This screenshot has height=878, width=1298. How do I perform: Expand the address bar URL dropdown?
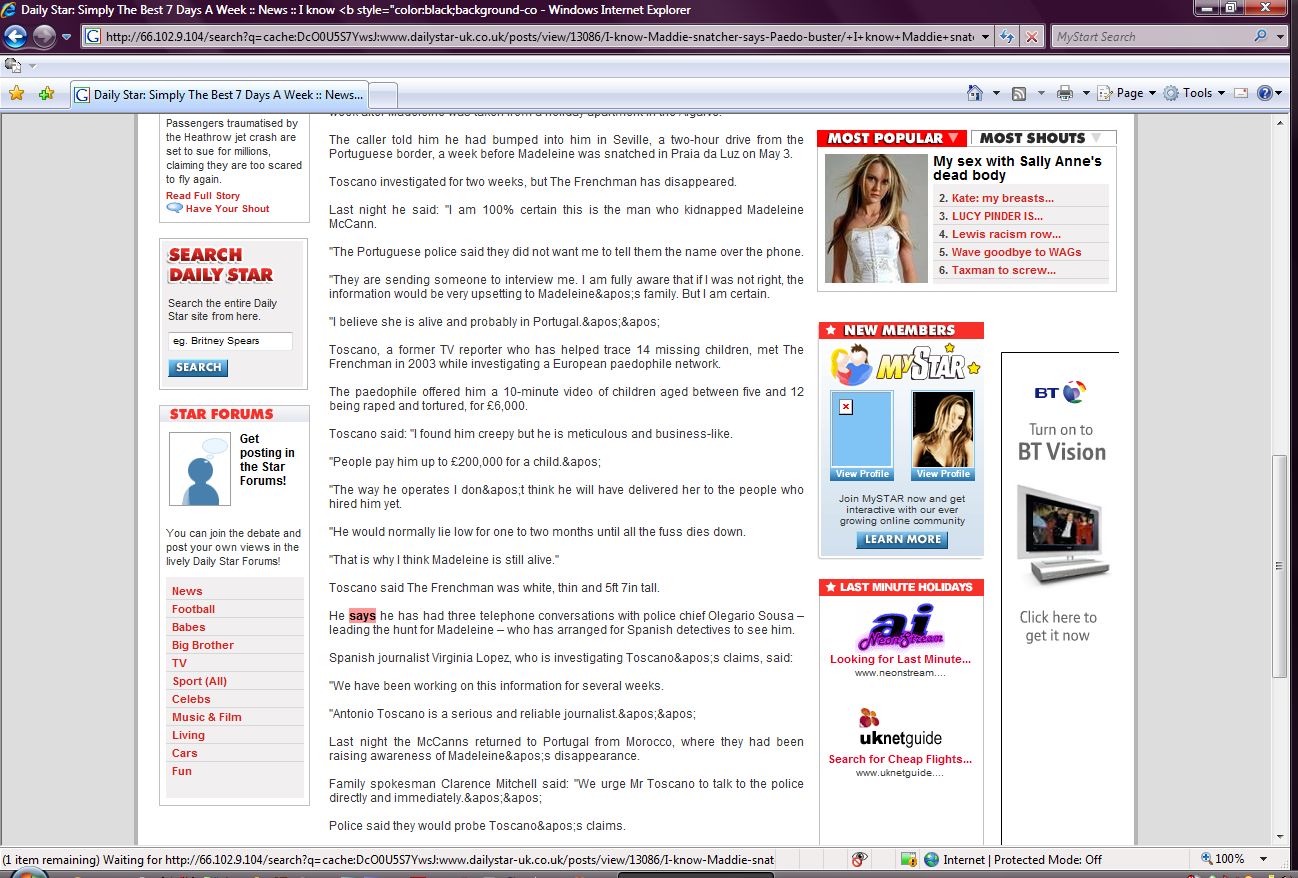click(986, 37)
